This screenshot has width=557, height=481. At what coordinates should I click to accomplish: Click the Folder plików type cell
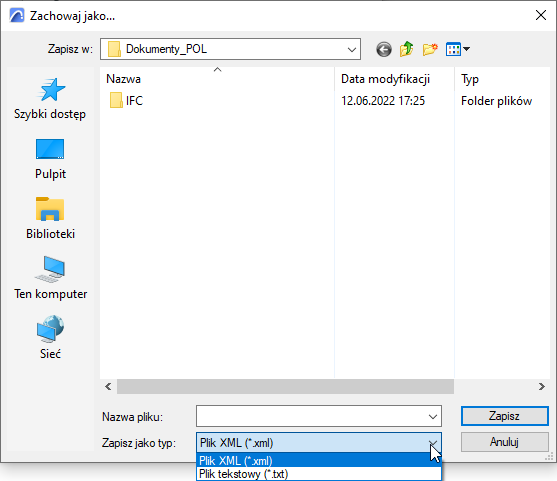pos(496,101)
